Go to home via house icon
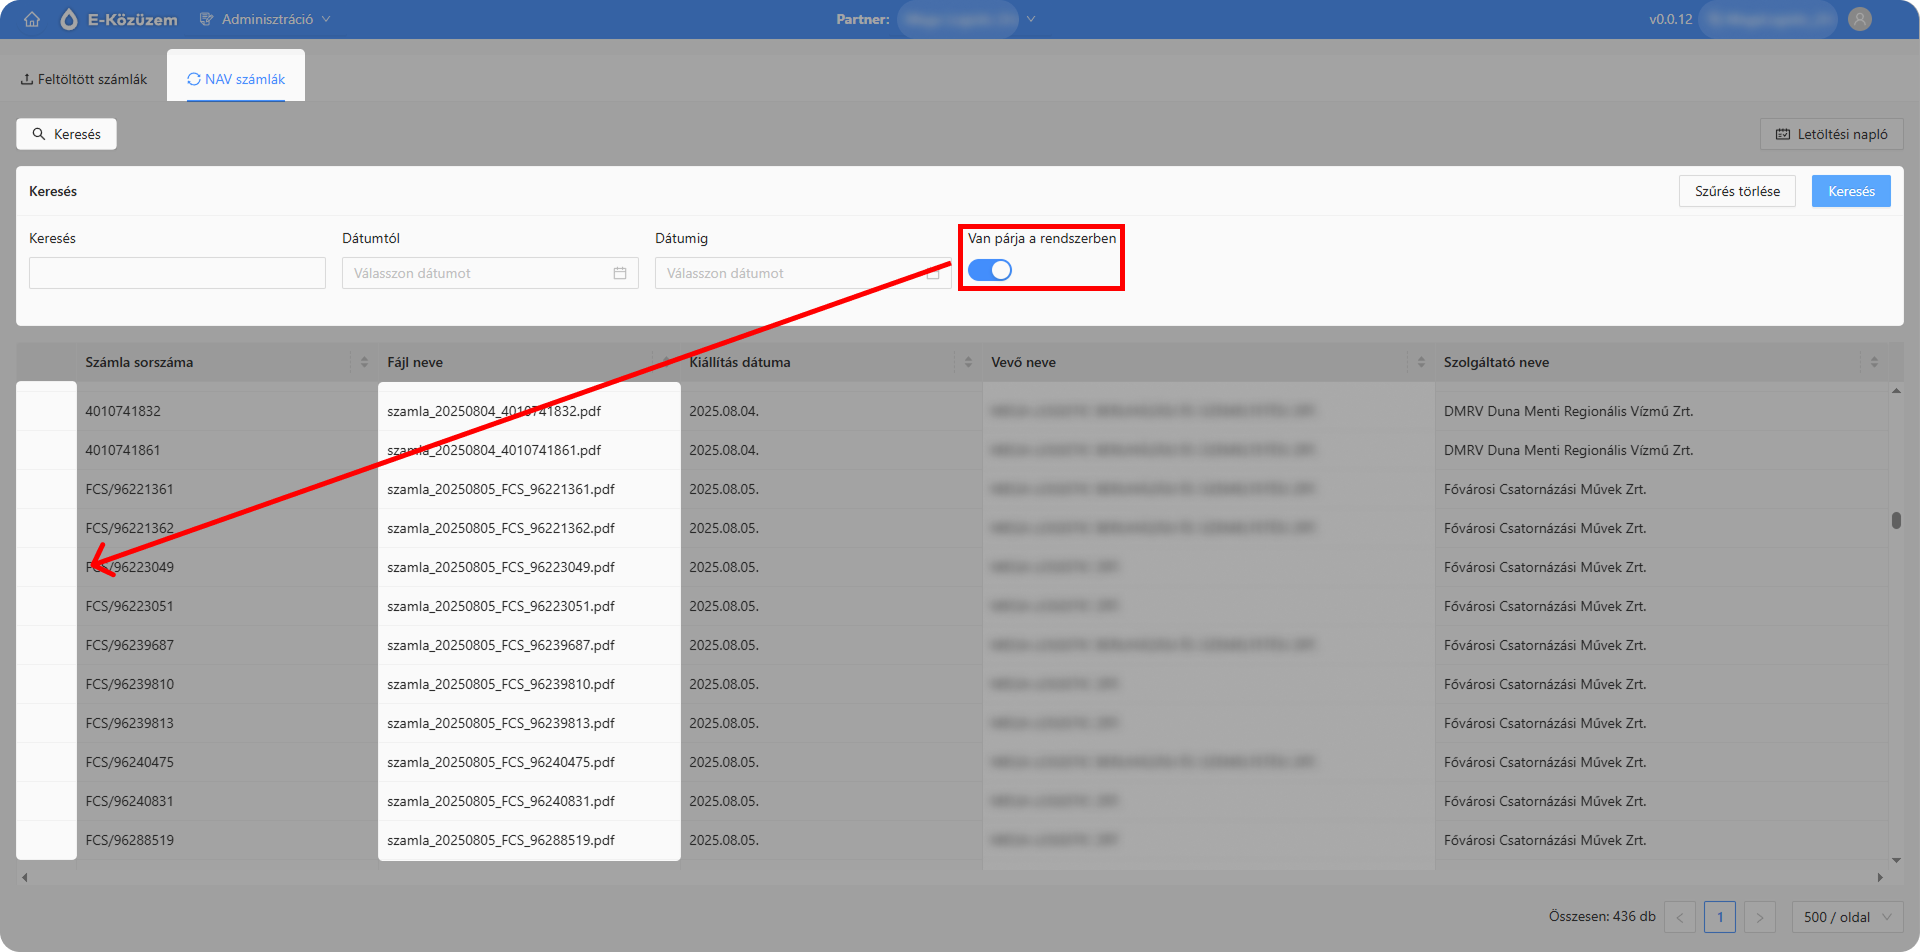Image resolution: width=1920 pixels, height=952 pixels. pos(32,19)
